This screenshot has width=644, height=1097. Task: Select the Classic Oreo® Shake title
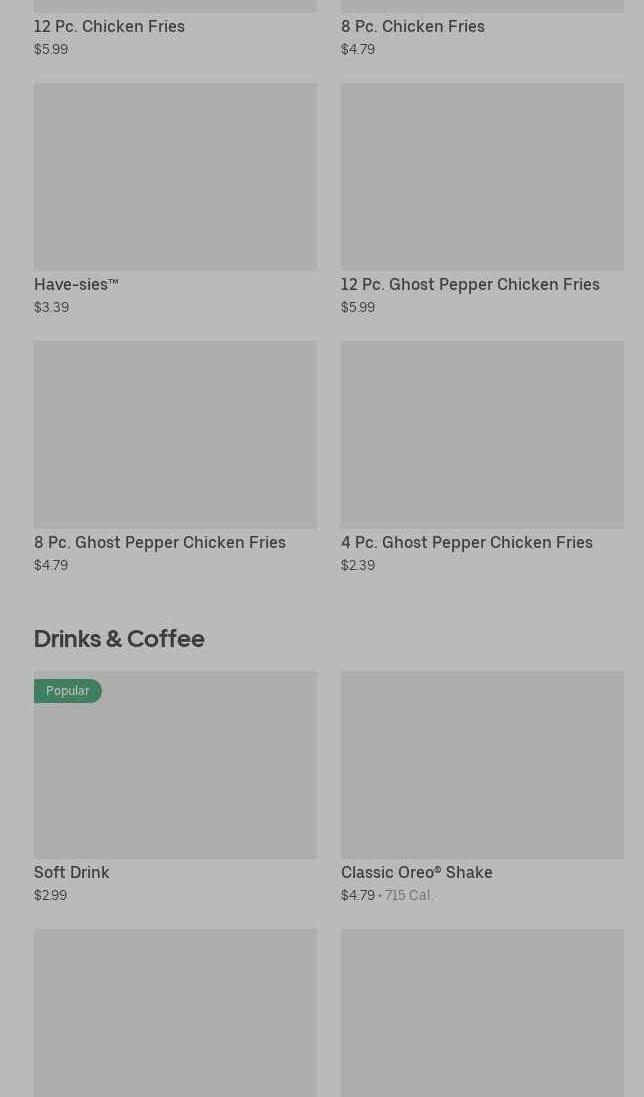tap(416, 873)
